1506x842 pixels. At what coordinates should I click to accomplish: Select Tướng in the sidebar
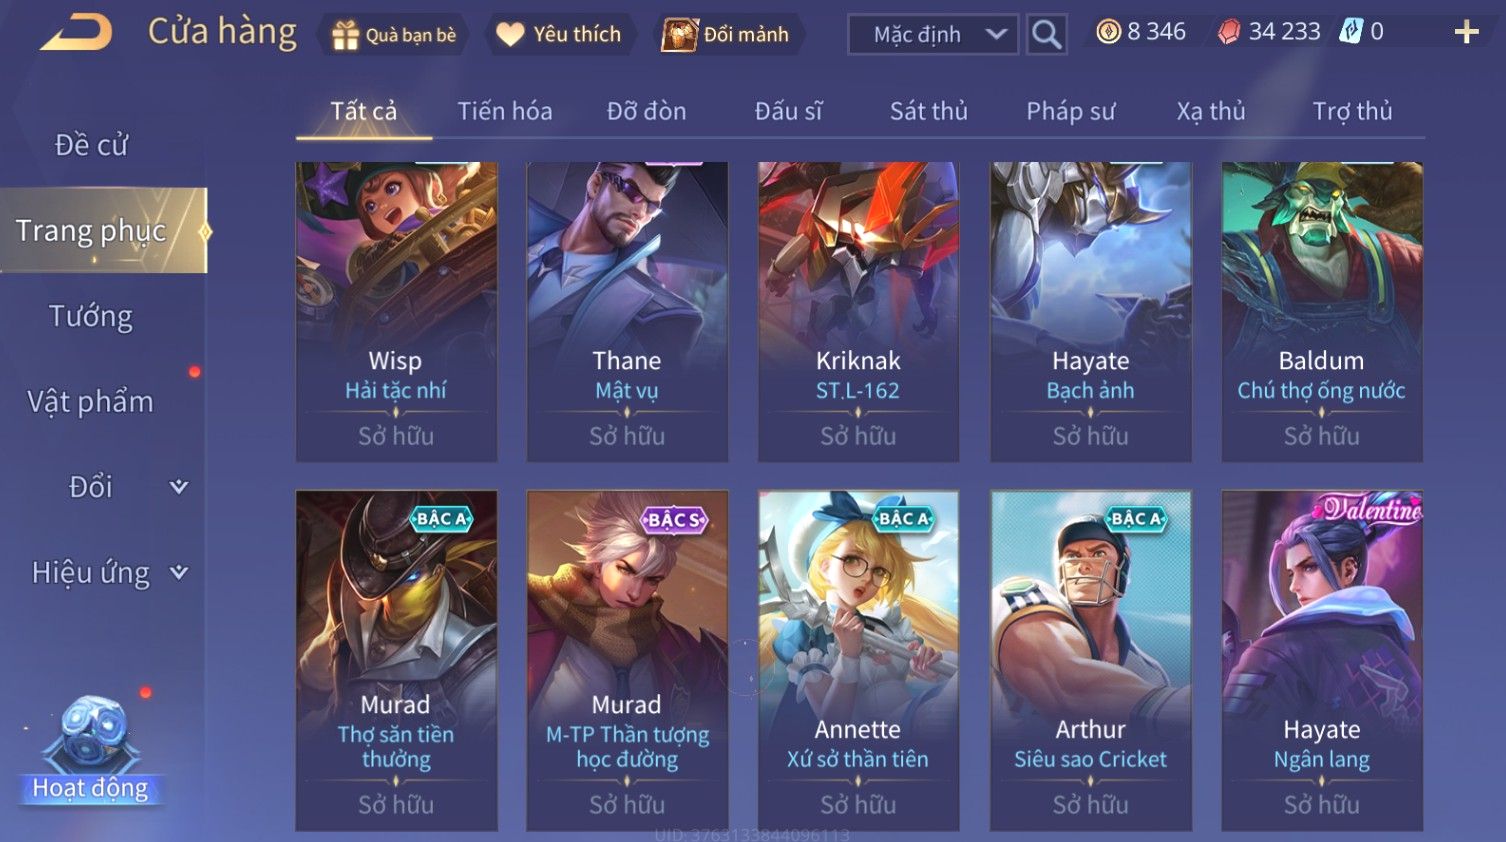click(x=91, y=317)
